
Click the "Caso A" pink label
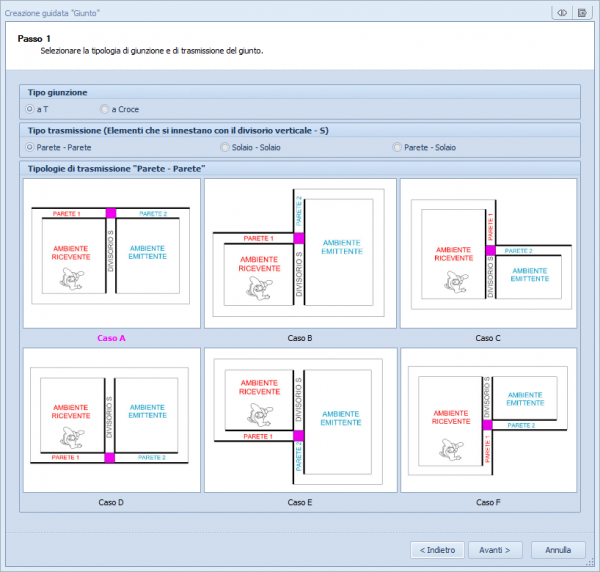pyautogui.click(x=111, y=338)
